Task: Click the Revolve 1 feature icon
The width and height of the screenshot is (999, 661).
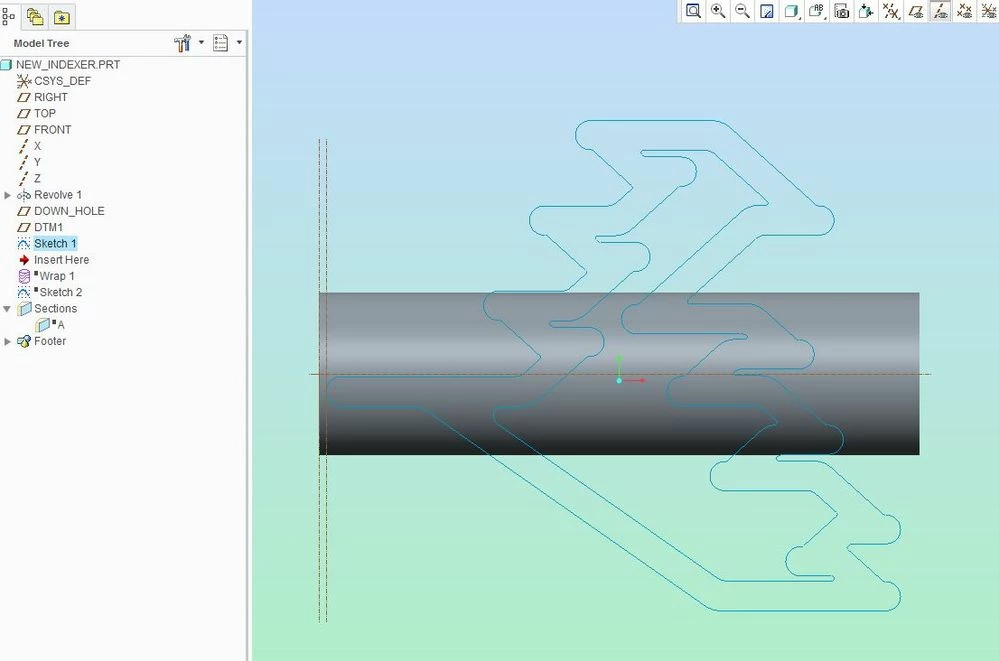Action: pyautogui.click(x=24, y=195)
